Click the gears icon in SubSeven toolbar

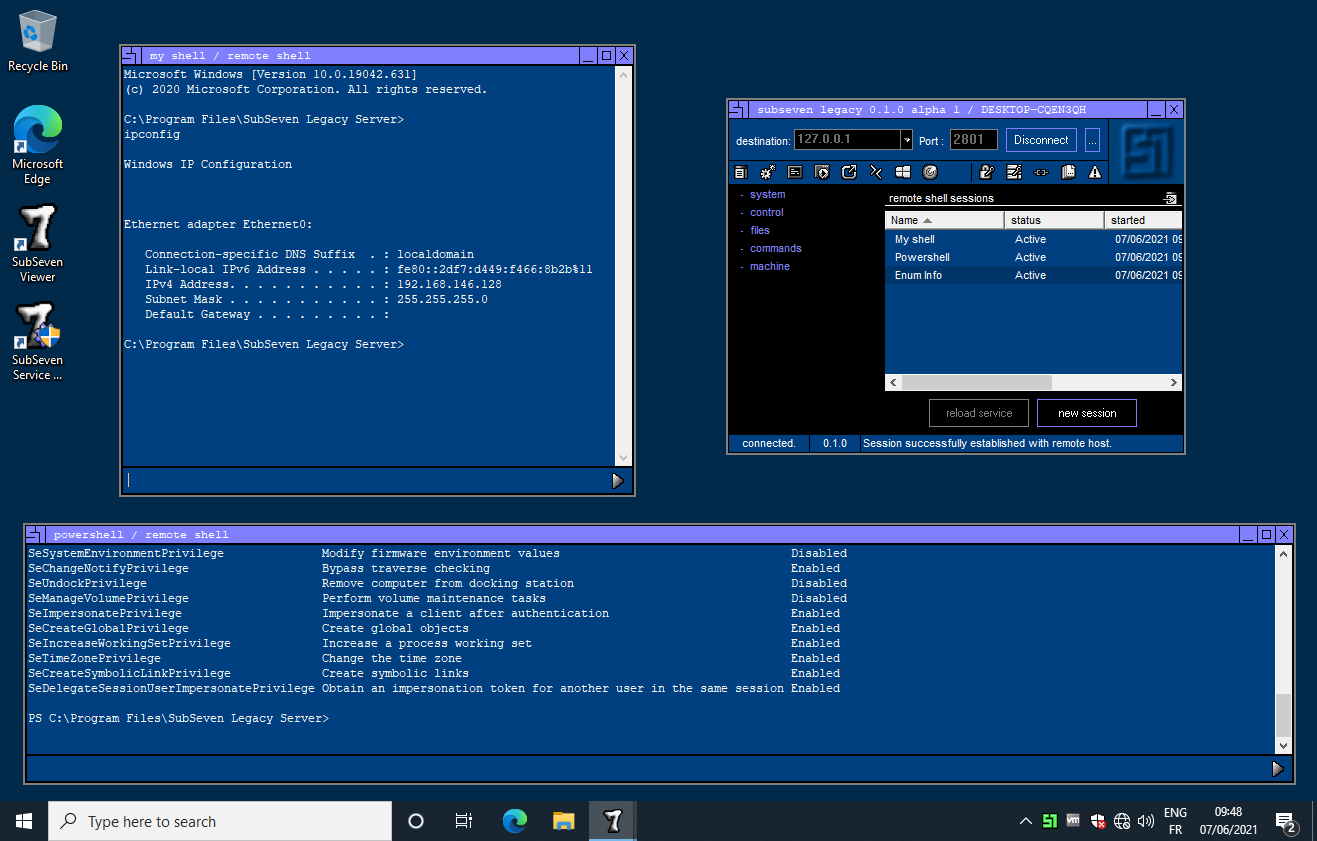[768, 172]
